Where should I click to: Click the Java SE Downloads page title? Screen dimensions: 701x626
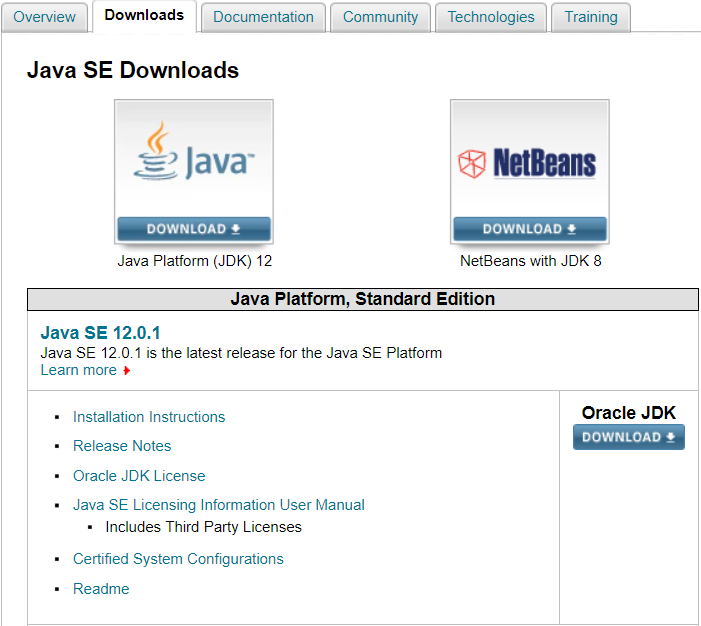pos(133,70)
